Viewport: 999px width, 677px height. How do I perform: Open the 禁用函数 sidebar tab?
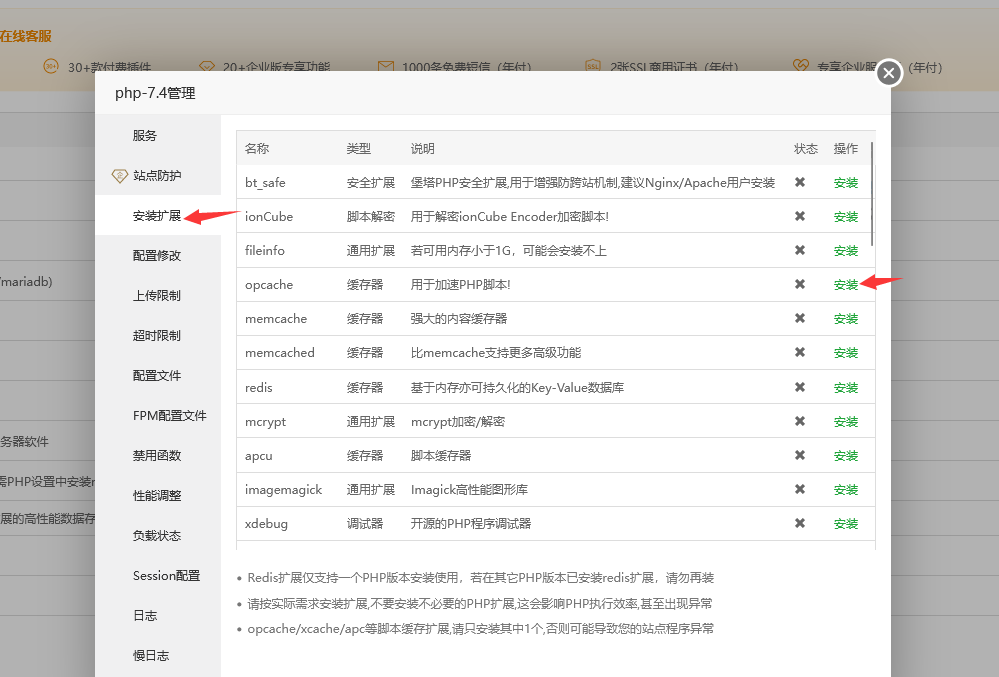pos(157,455)
